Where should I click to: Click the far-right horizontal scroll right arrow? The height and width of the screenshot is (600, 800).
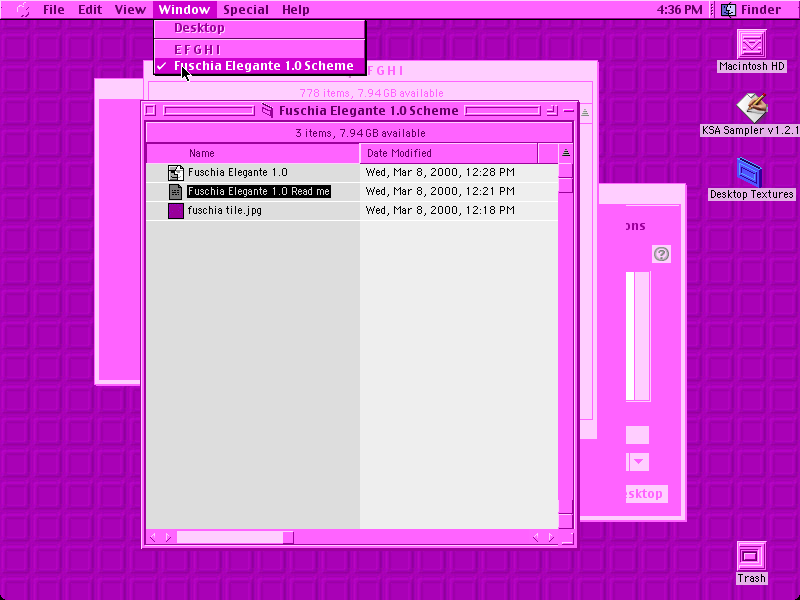click(551, 537)
